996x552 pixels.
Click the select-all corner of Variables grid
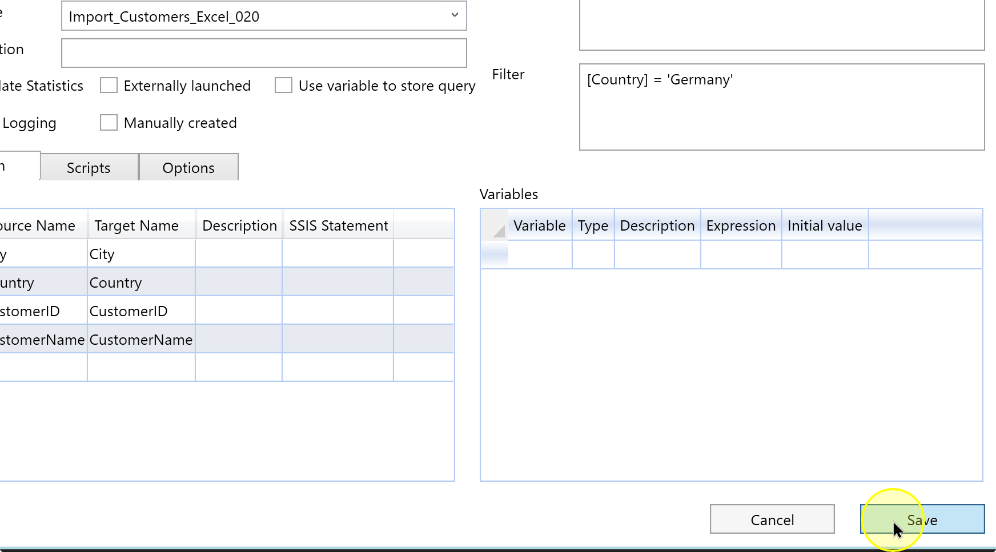tap(494, 226)
